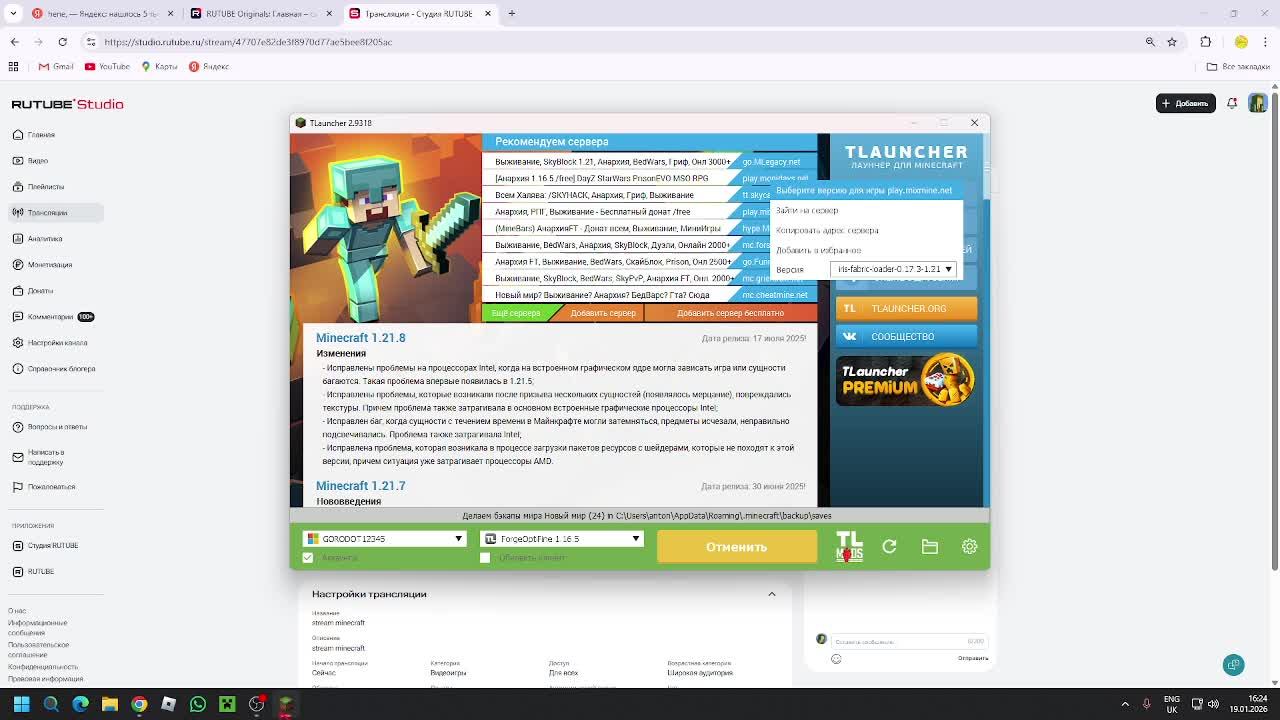Open the TLAUNCHER.ORG link button
Image resolution: width=1280 pixels, height=720 pixels.
907,308
